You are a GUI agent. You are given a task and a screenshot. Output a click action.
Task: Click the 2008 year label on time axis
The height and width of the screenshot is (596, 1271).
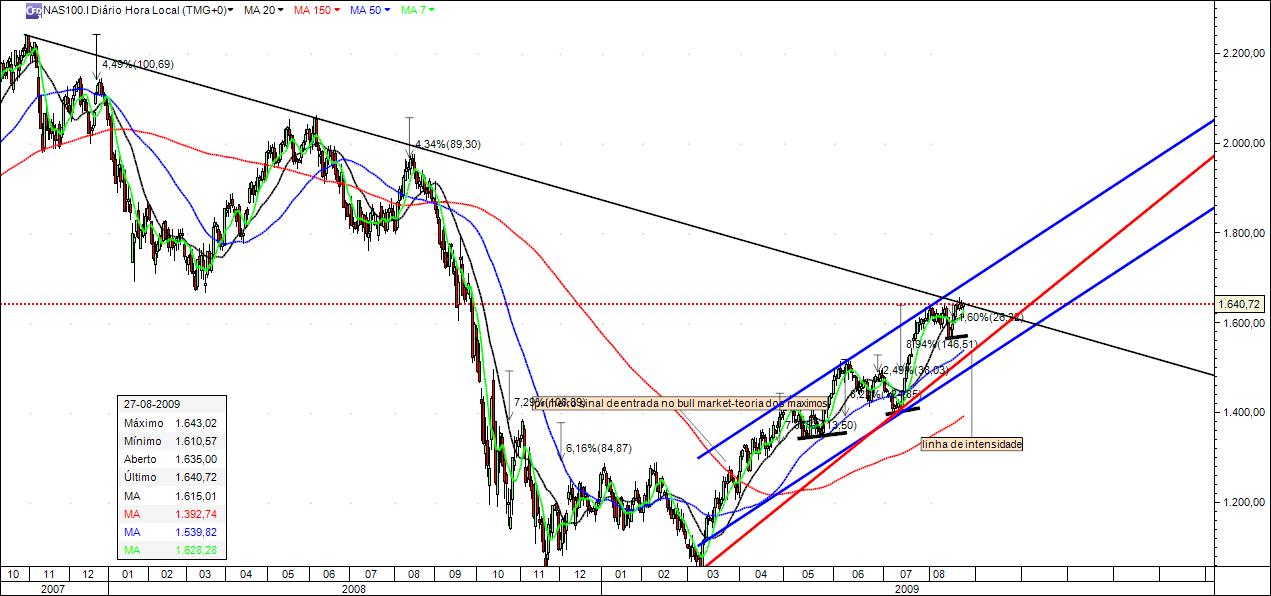pyautogui.click(x=354, y=589)
